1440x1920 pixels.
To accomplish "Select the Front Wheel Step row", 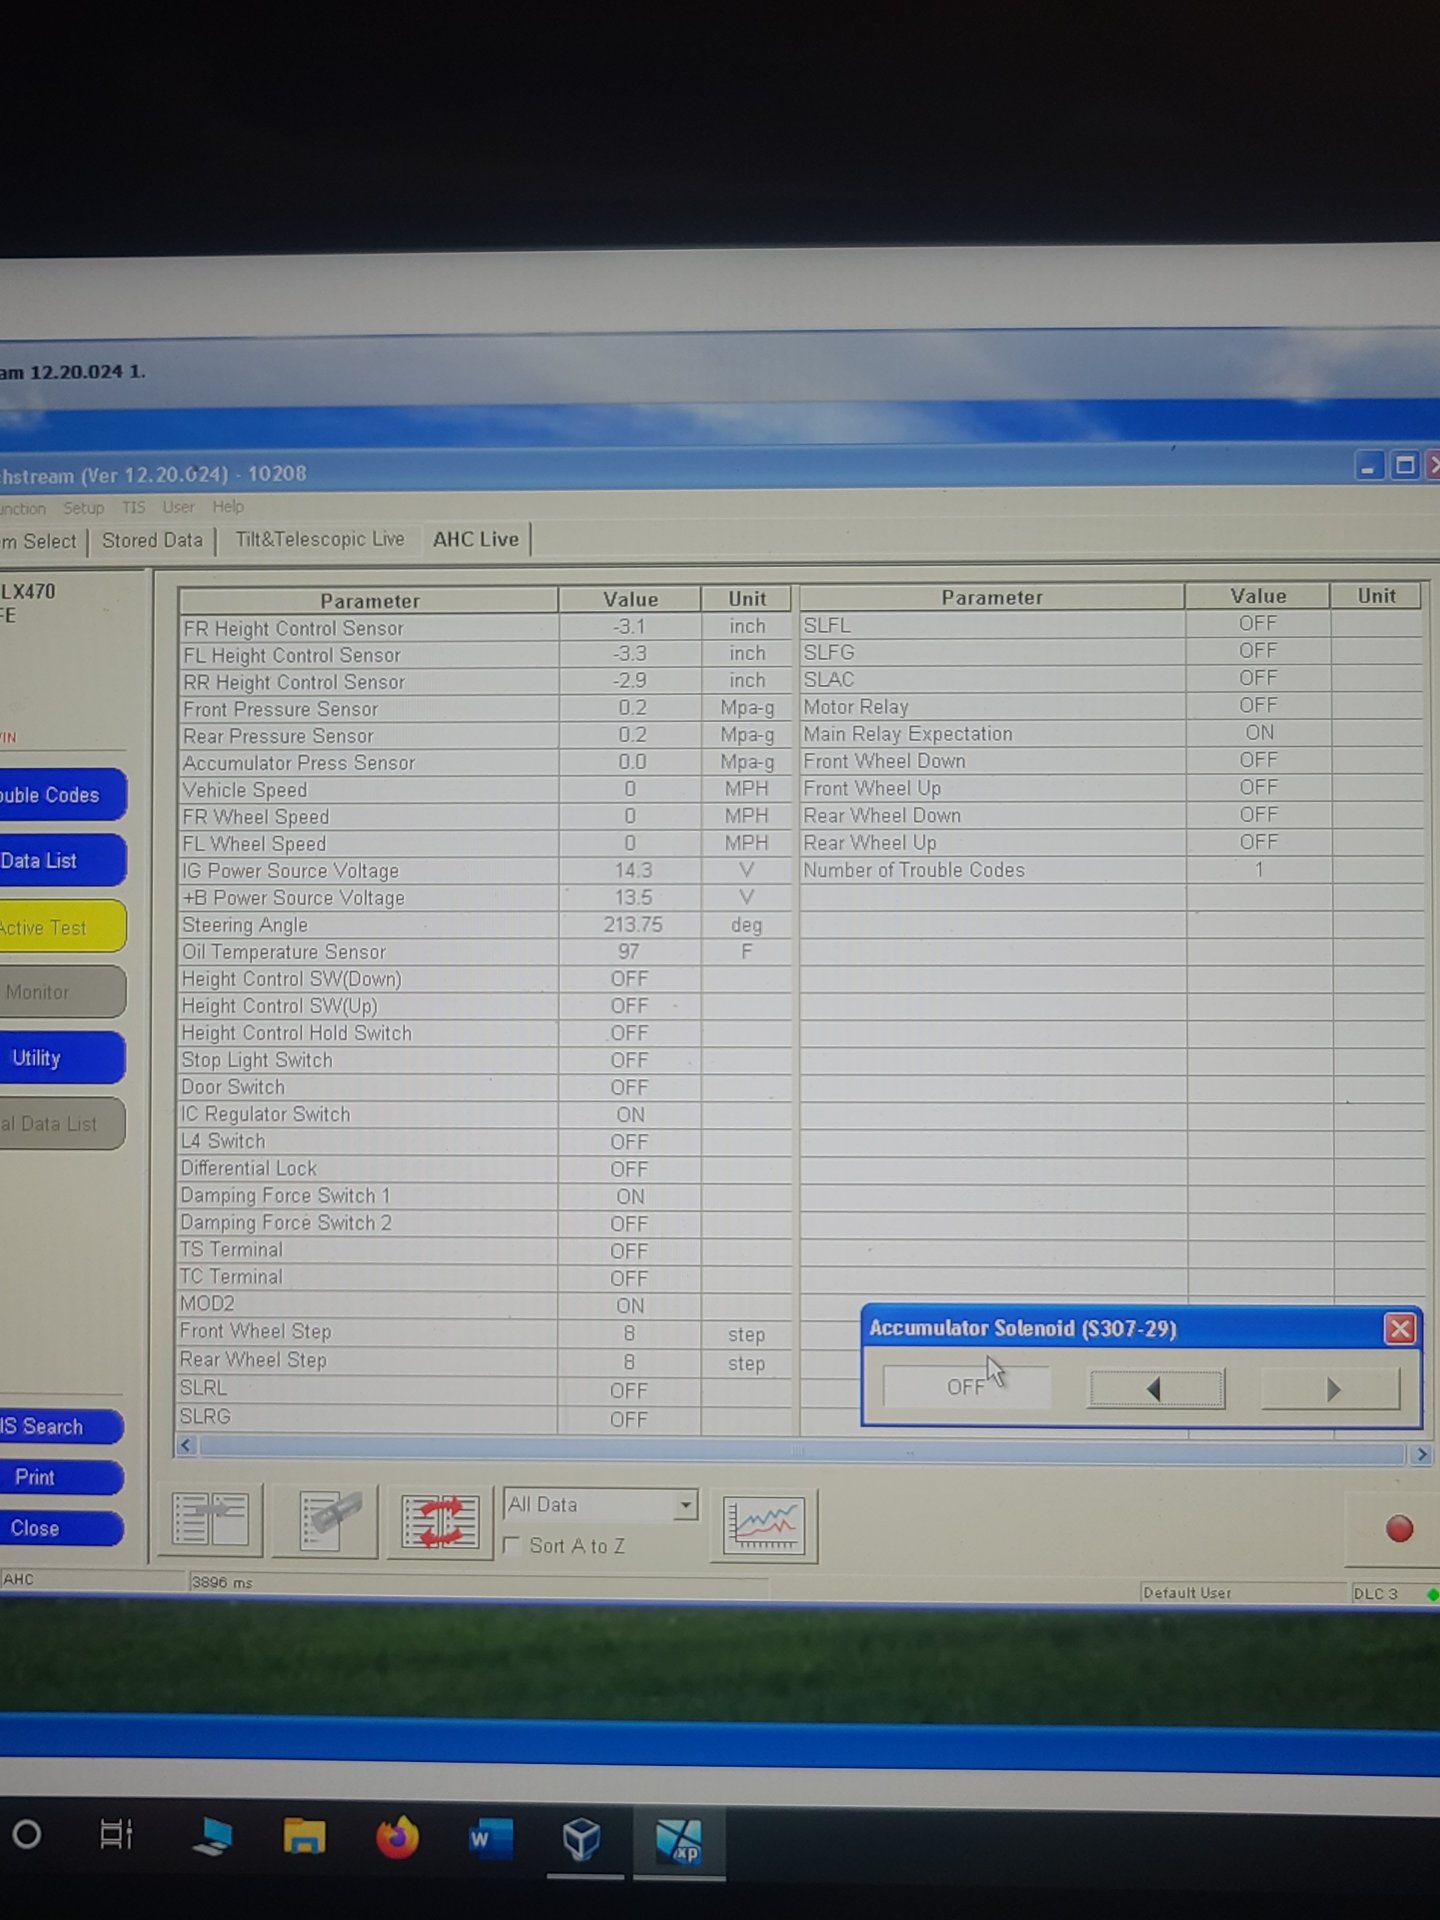I will pyautogui.click(x=485, y=1332).
